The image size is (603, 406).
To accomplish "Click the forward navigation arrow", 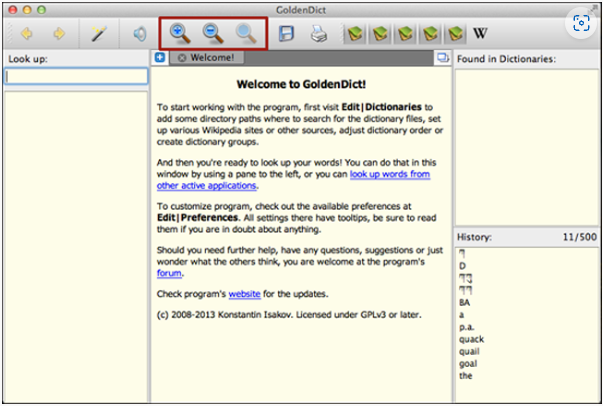I will pyautogui.click(x=59, y=33).
